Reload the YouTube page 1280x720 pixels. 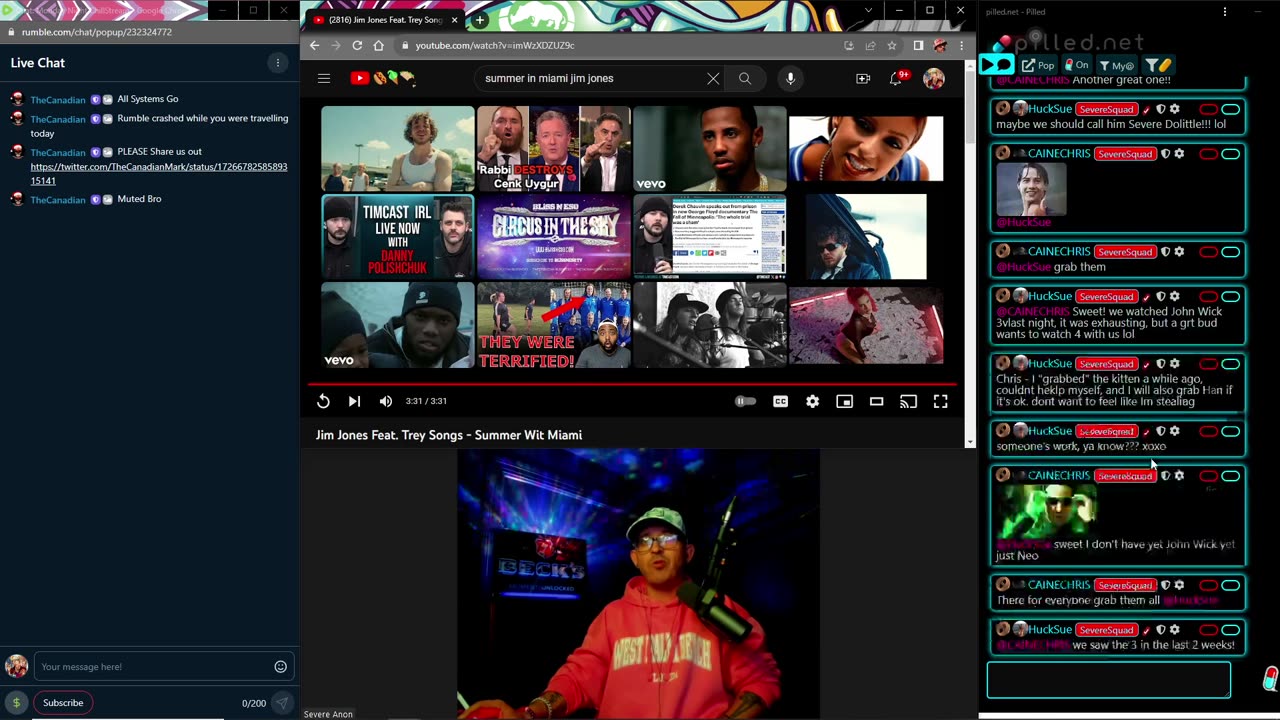click(x=357, y=45)
